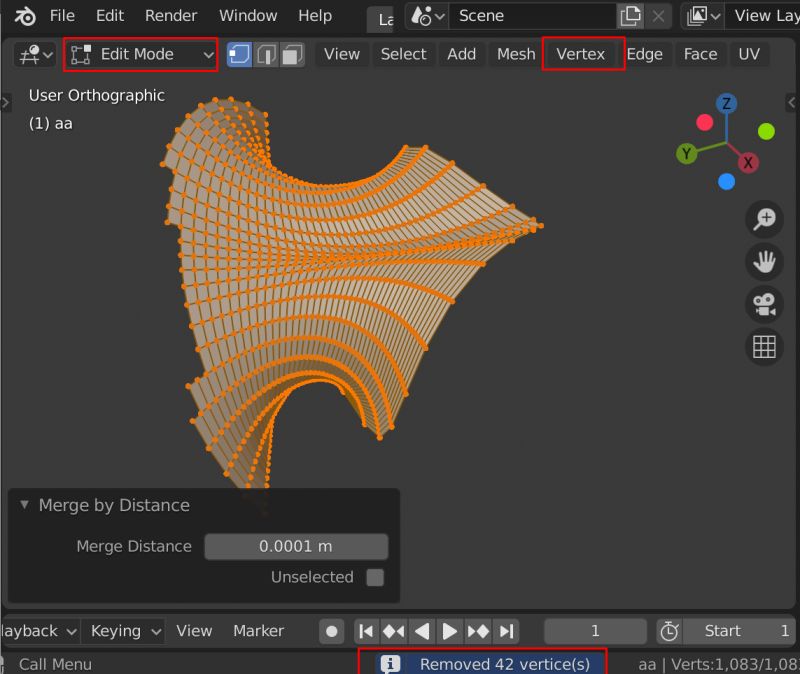
Task: Click the Merge Distance value field
Action: point(296,546)
